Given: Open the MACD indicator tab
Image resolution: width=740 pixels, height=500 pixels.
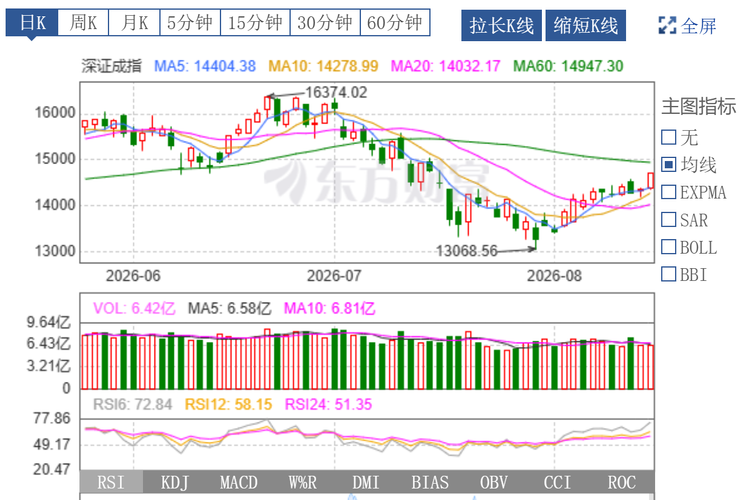Looking at the screenshot, I should (239, 483).
